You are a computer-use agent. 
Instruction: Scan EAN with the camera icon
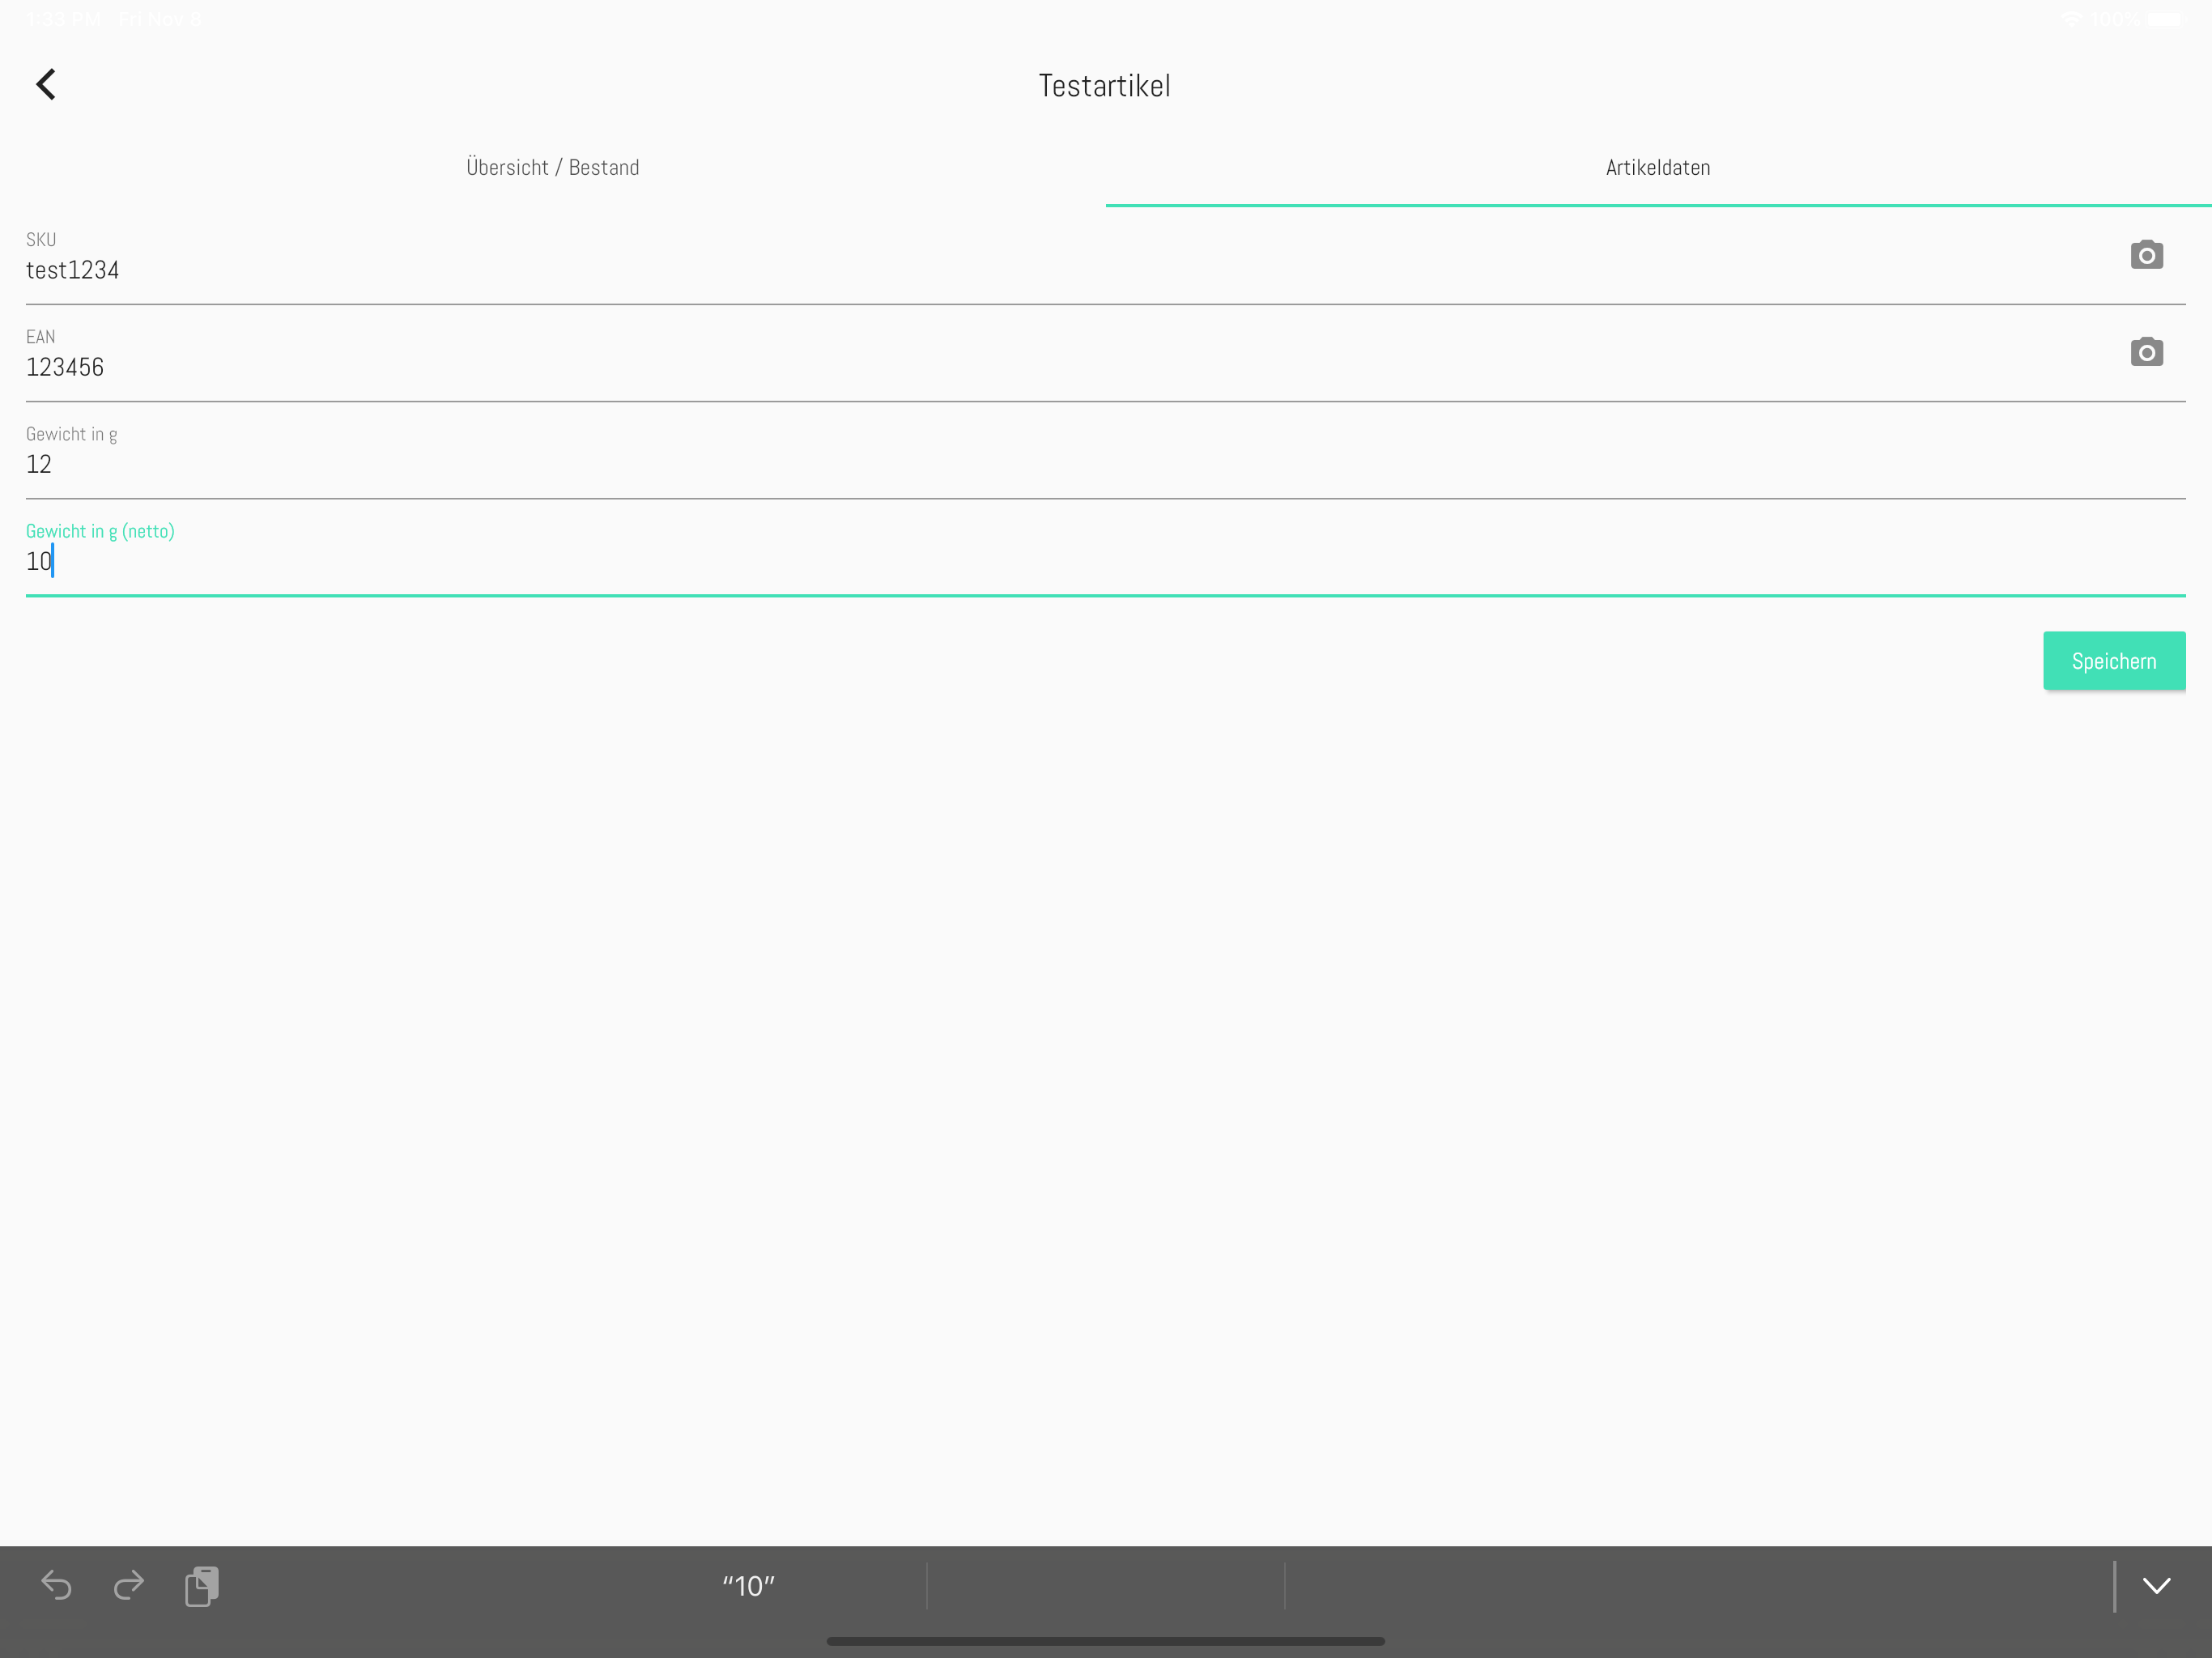click(2146, 352)
